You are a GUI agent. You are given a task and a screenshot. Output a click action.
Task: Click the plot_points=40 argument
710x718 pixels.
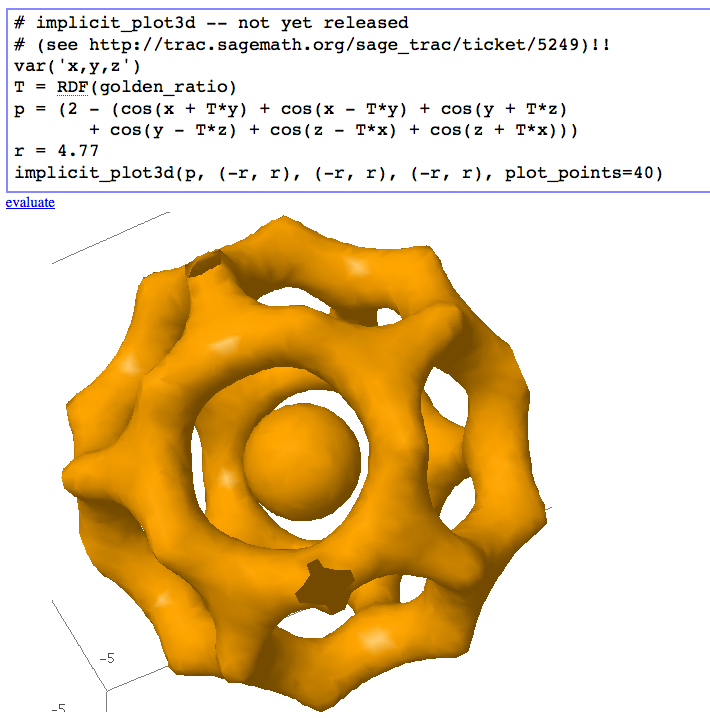click(578, 173)
